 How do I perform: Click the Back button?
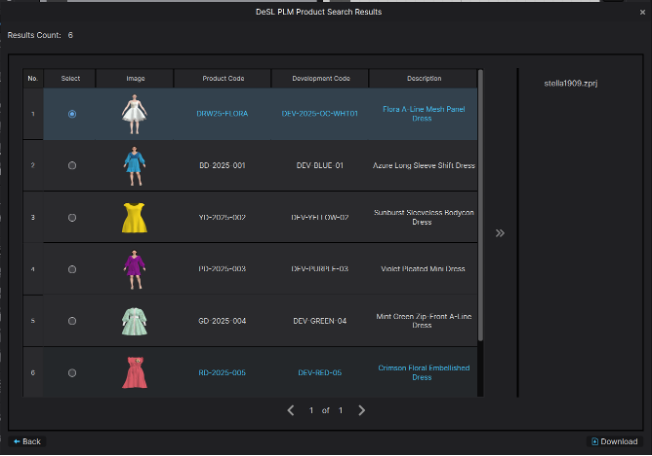28,441
